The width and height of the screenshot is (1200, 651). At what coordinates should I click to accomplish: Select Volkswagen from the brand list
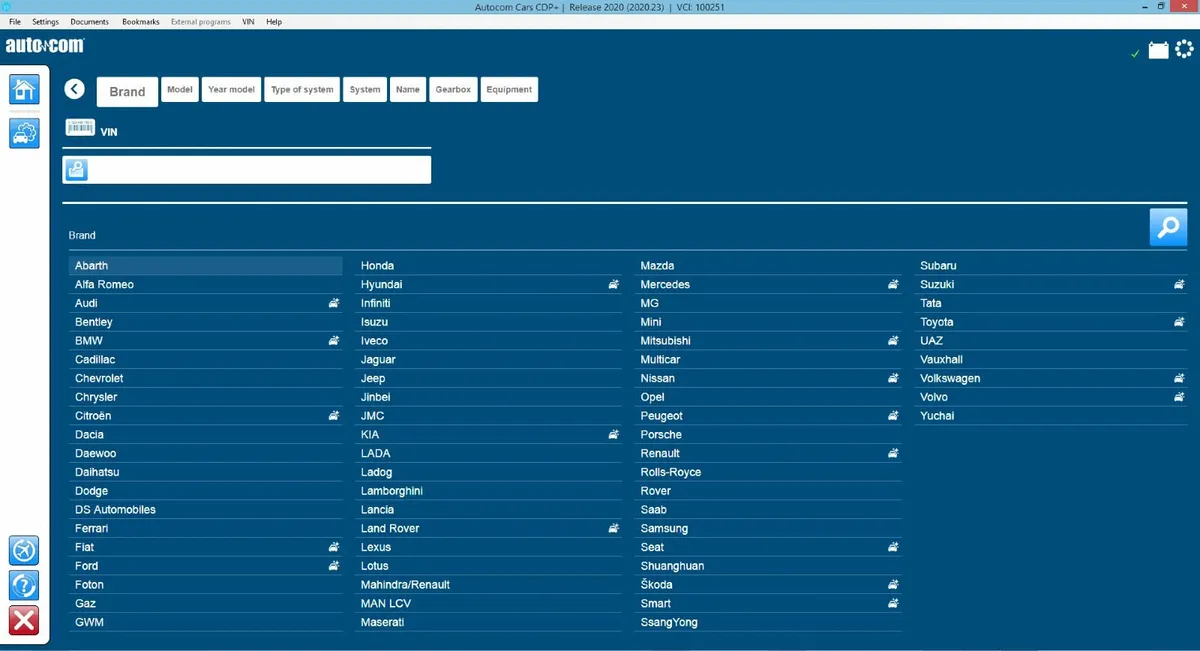coord(950,378)
